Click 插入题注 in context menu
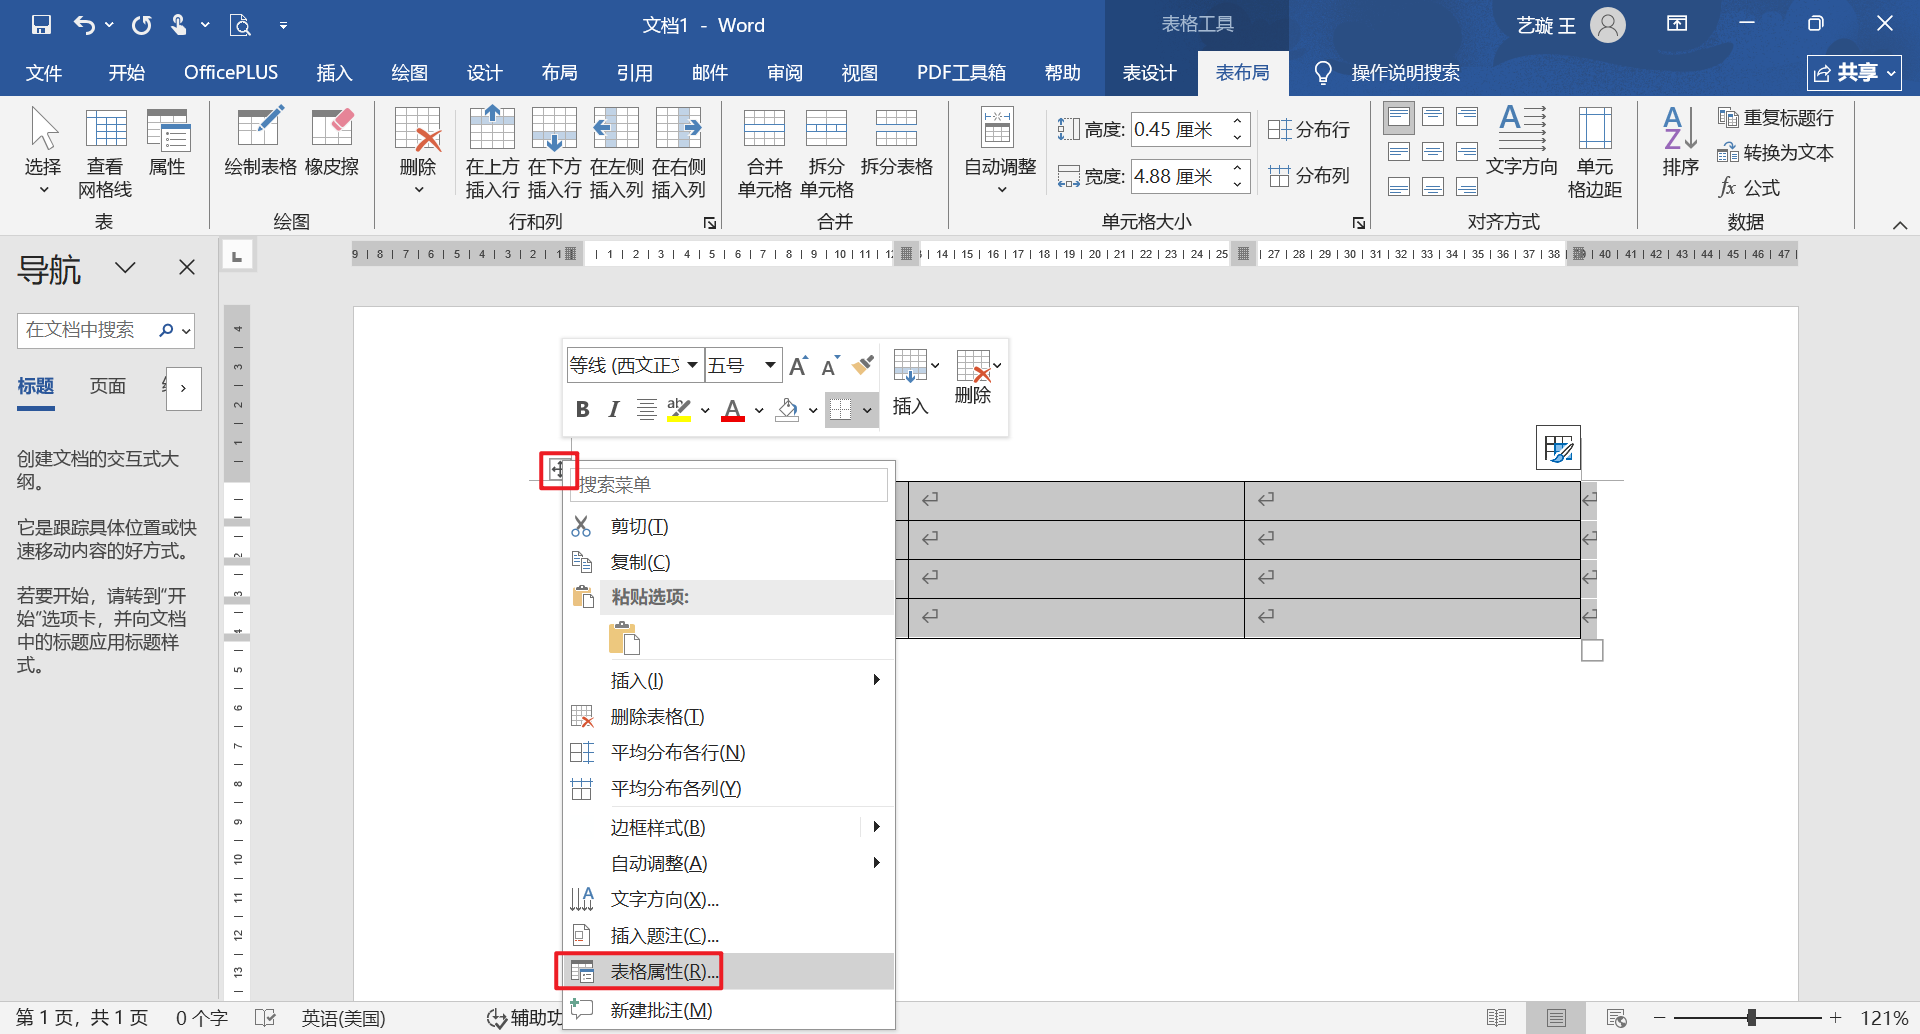Screen dimensions: 1920x1034 click(730, 936)
